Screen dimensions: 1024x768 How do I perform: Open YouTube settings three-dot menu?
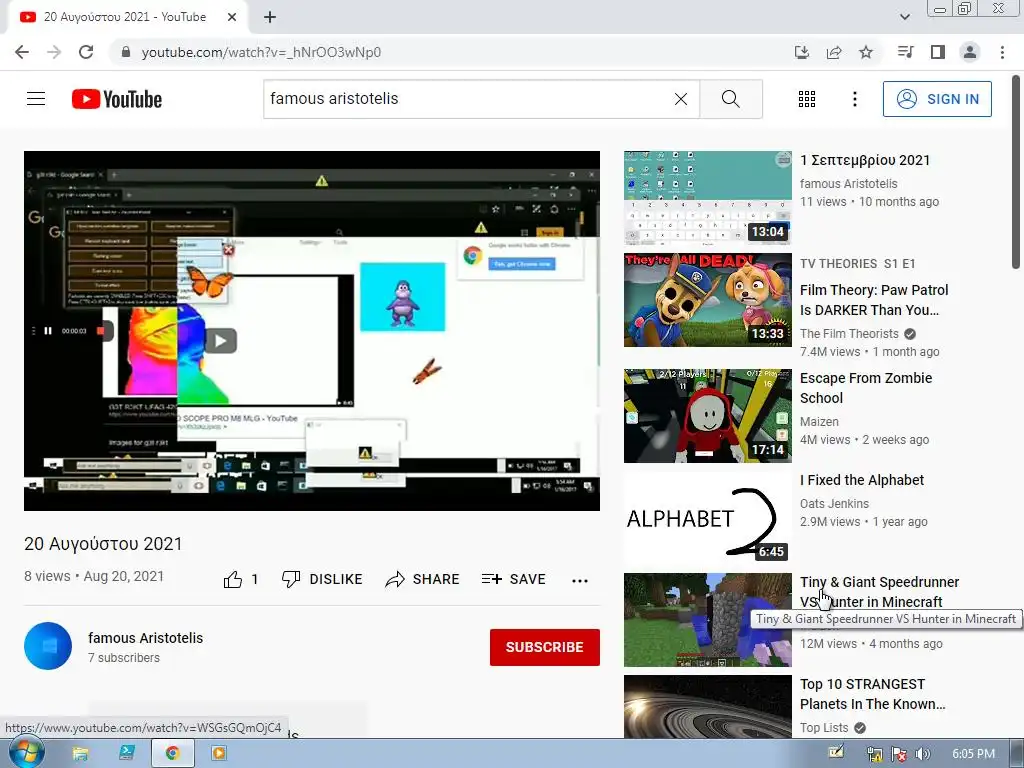click(854, 99)
